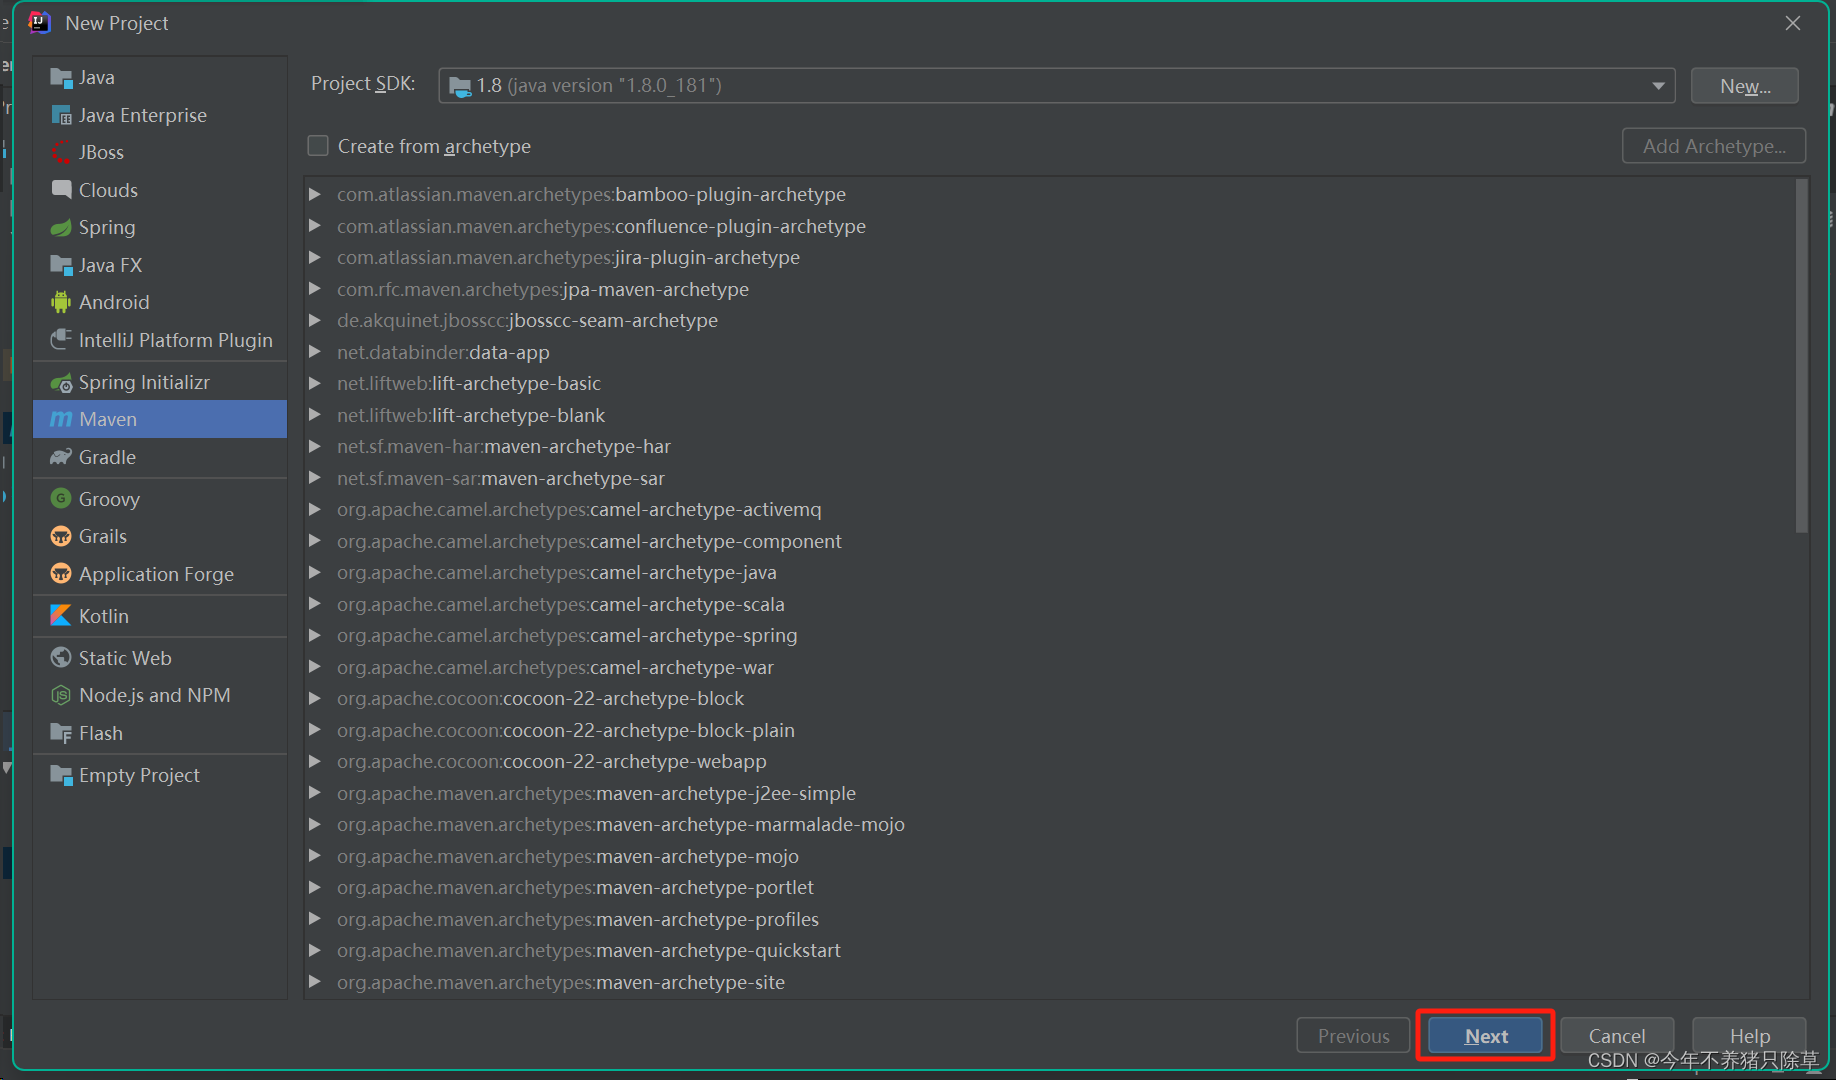The image size is (1836, 1080).
Task: Select the Node.js and NPM icon
Action: [x=61, y=696]
